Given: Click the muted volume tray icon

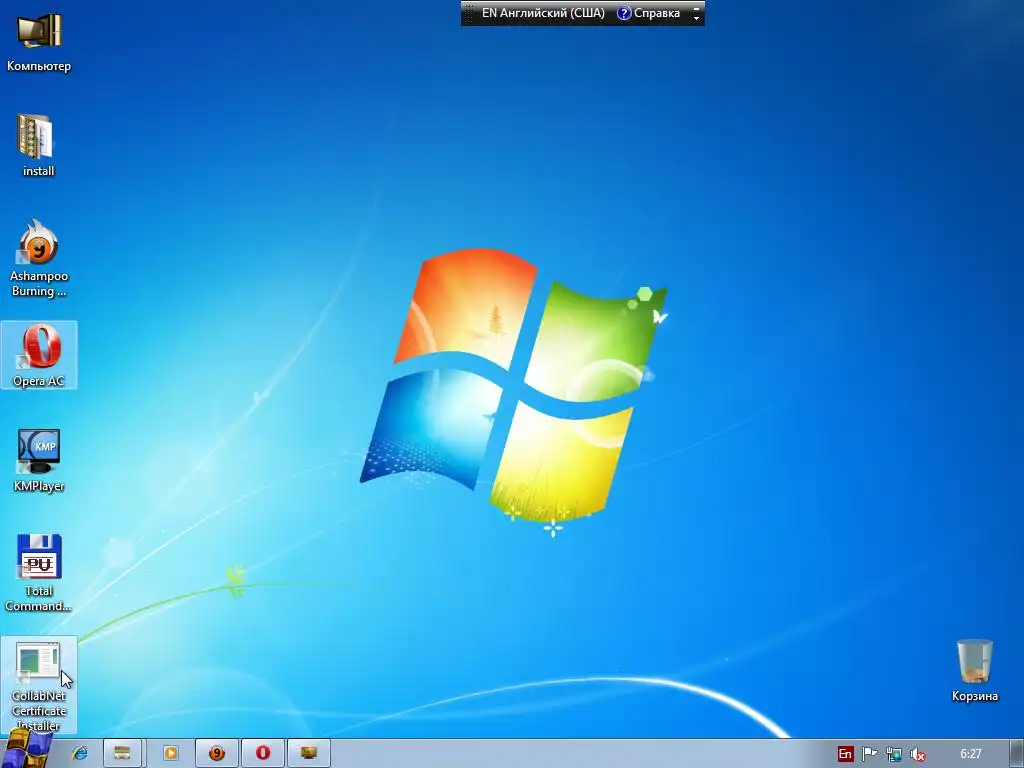Looking at the screenshot, I should click(918, 754).
